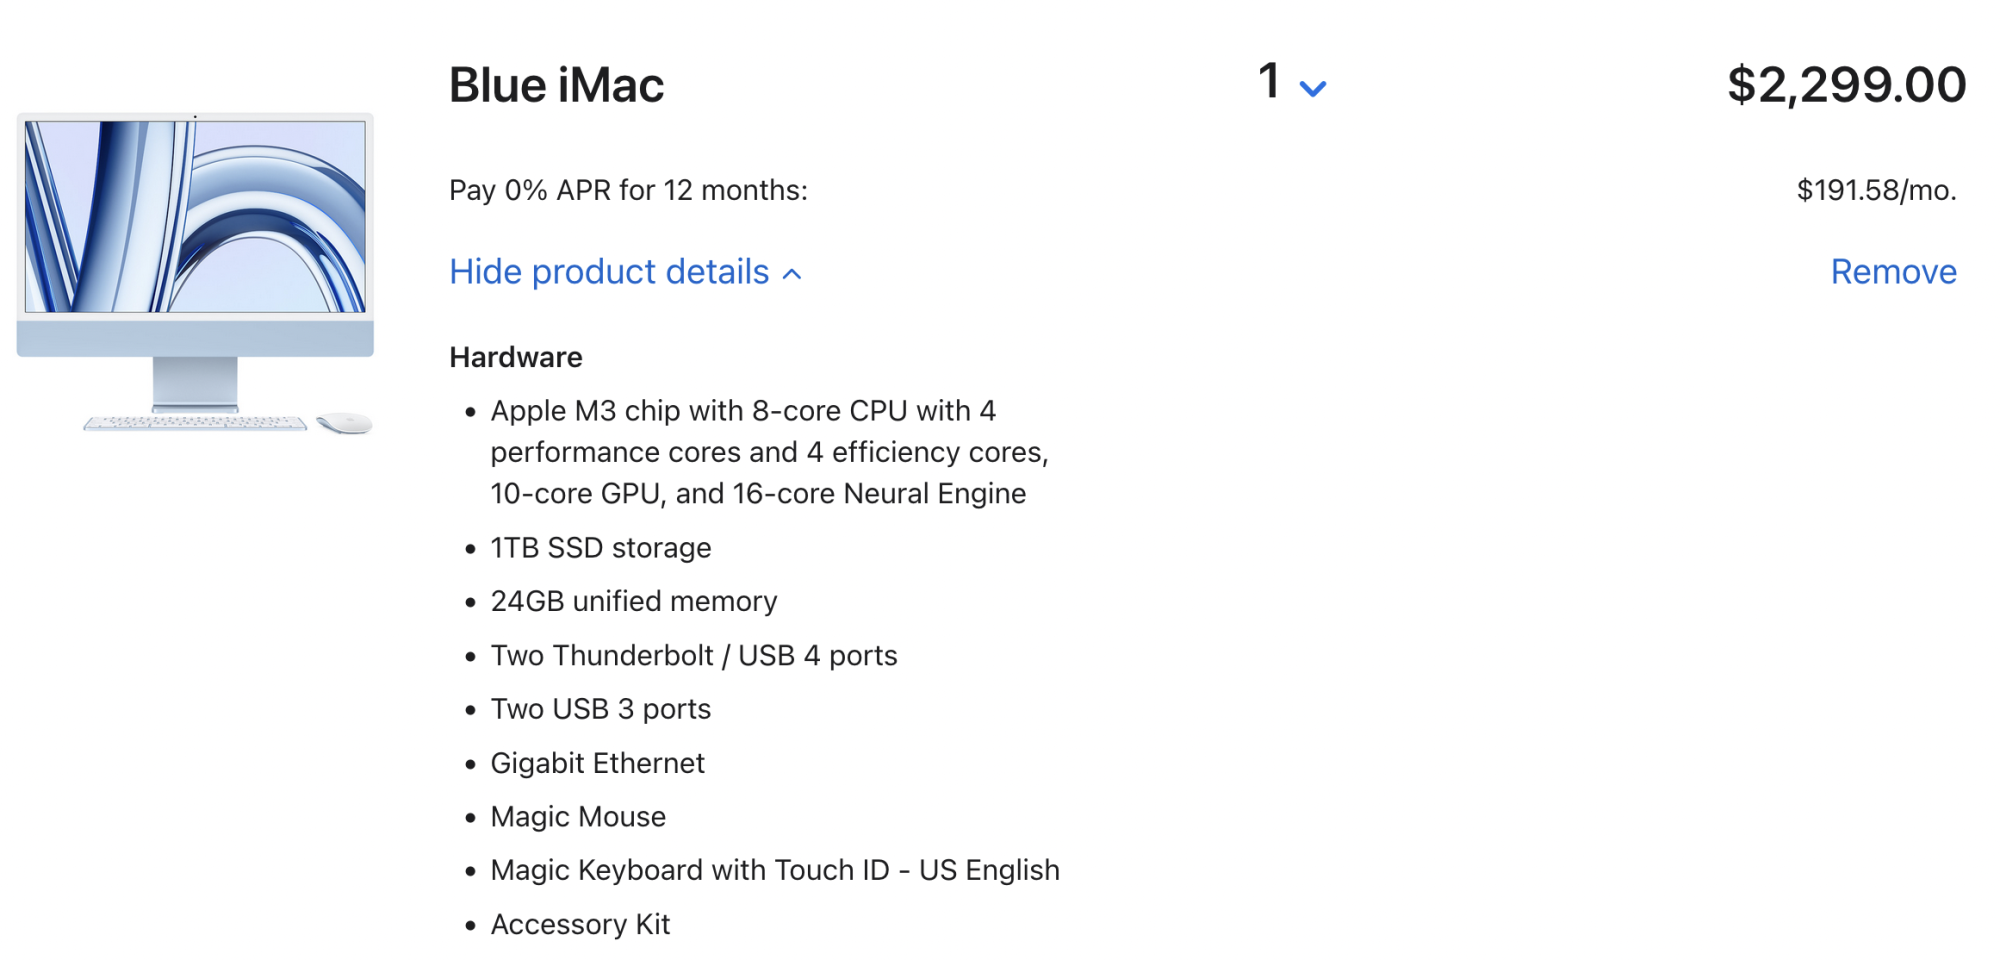
Task: Click the Magic Keyboard with Touch ID item
Action: 774,870
